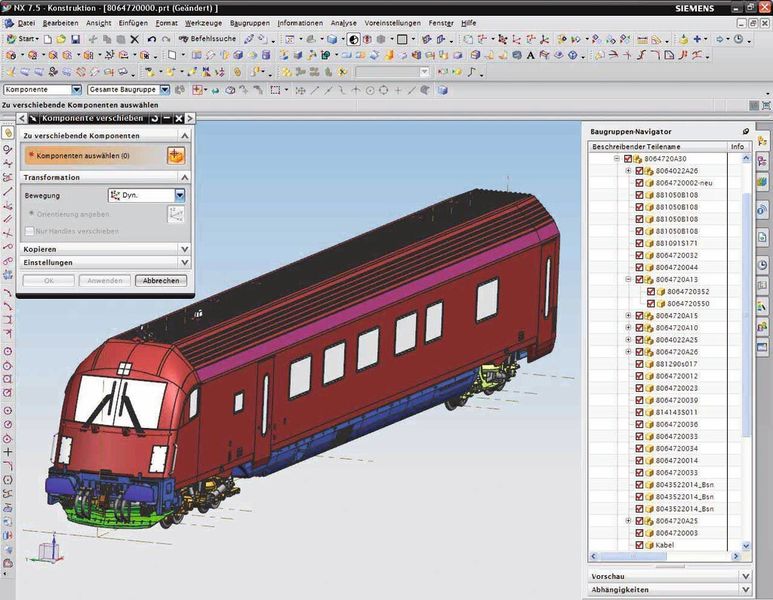
Task: Click the top highlighted icon in the left toolbar
Action: pyautogui.click(x=7, y=133)
